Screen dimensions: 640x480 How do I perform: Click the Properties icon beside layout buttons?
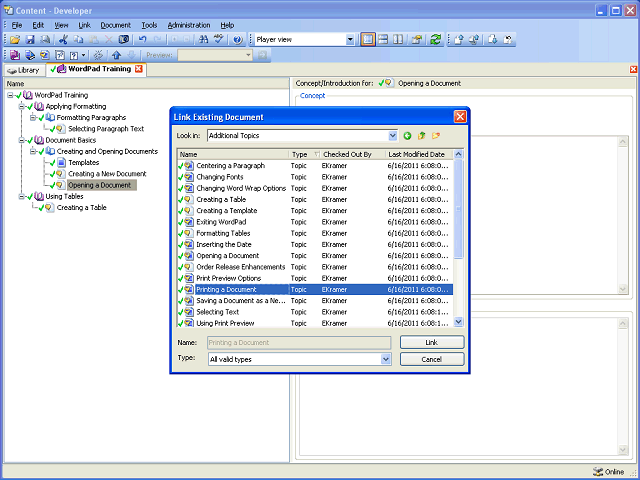tap(417, 39)
